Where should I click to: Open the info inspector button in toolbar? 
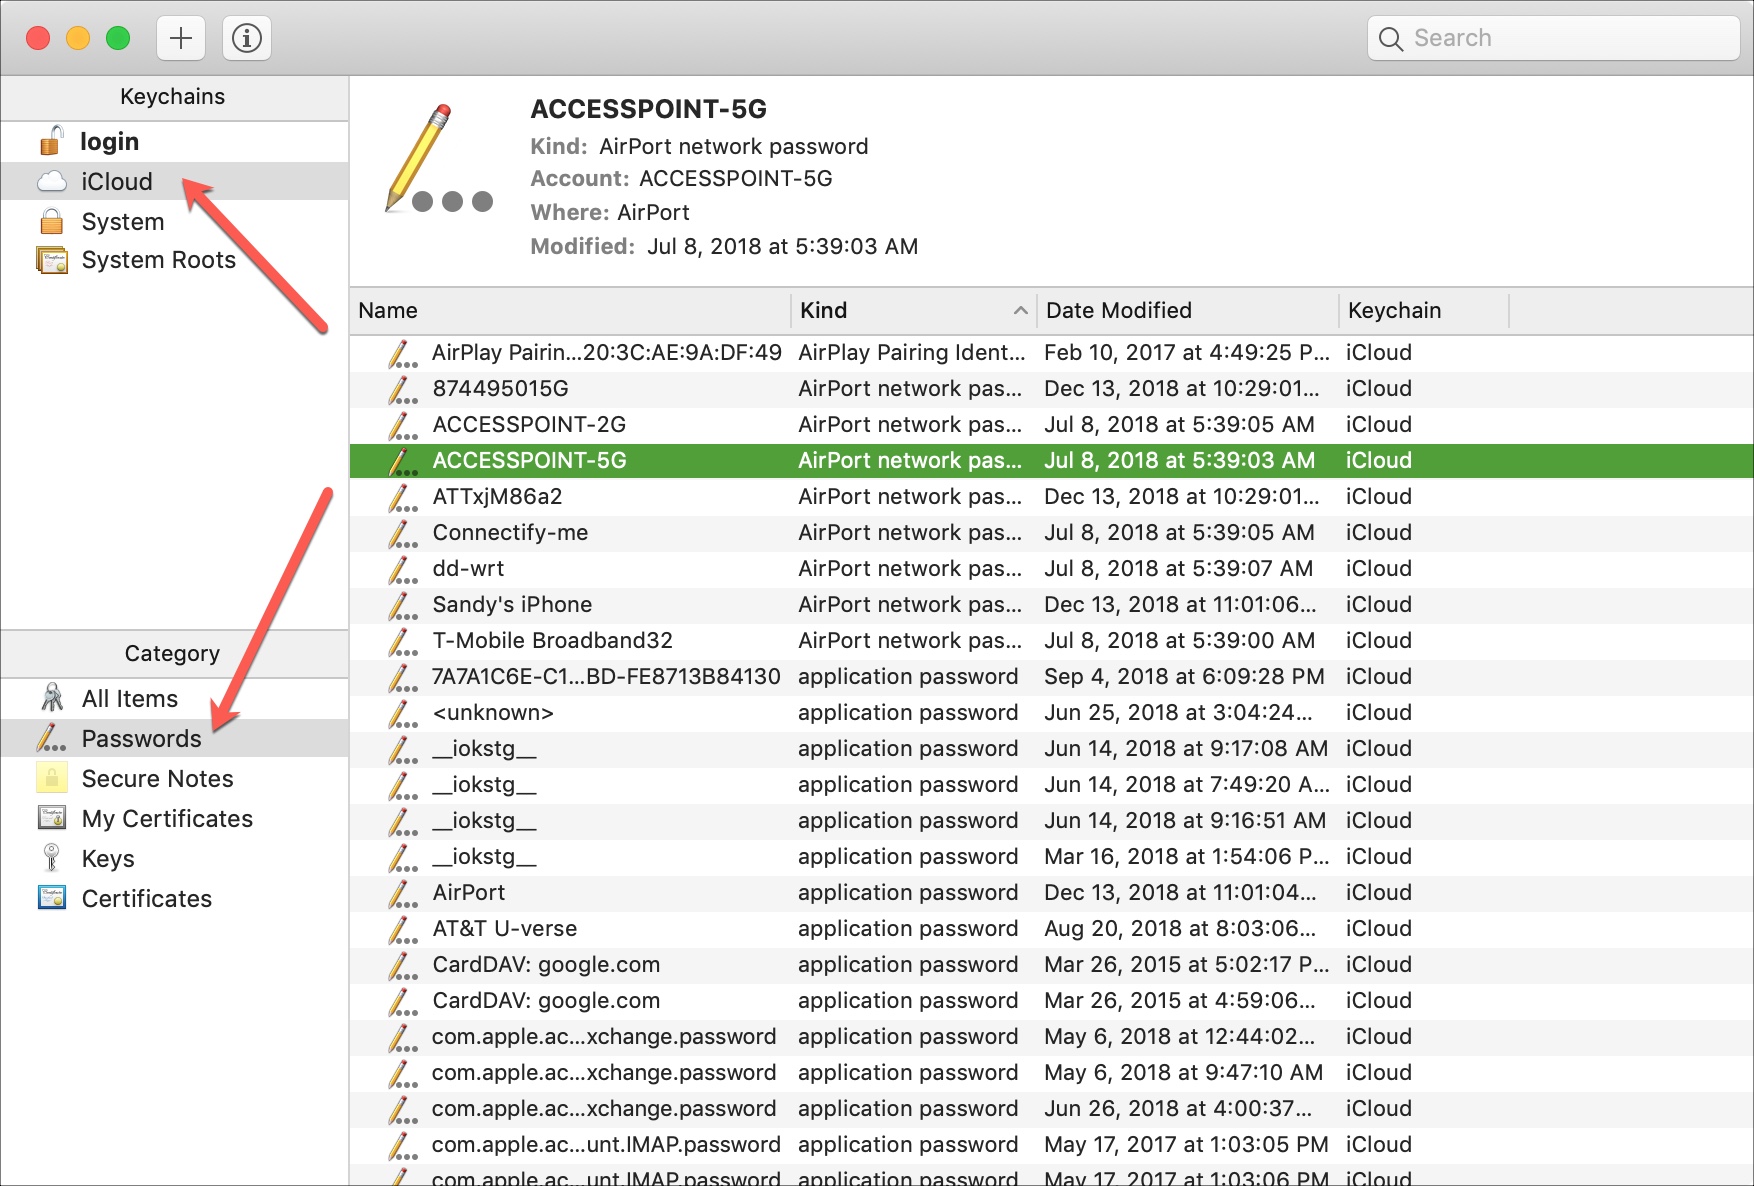click(246, 39)
